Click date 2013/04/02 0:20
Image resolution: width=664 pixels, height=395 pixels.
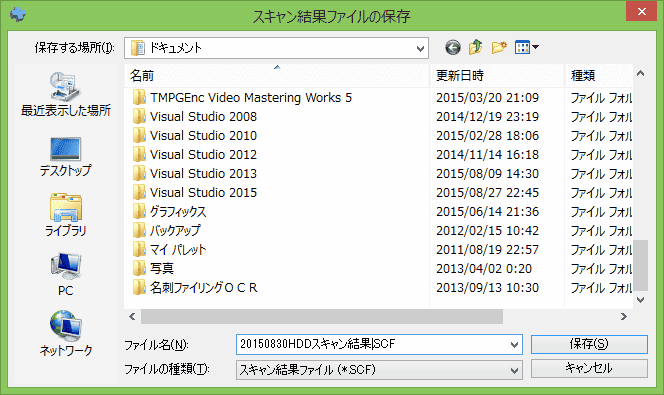tap(484, 269)
